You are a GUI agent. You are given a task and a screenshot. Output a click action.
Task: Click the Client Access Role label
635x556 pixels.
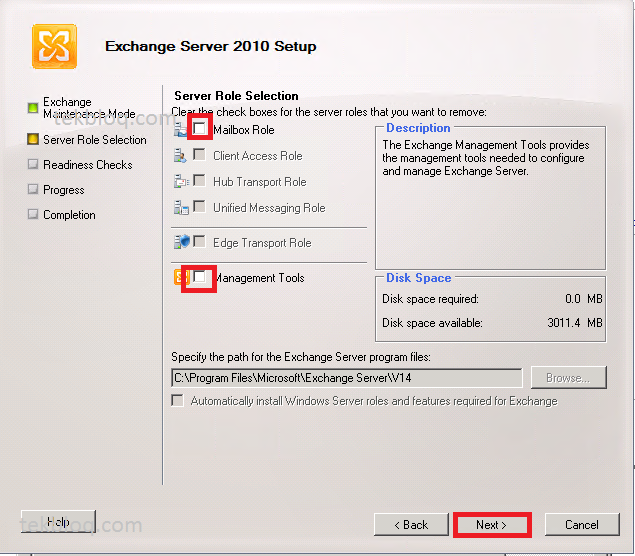click(258, 156)
